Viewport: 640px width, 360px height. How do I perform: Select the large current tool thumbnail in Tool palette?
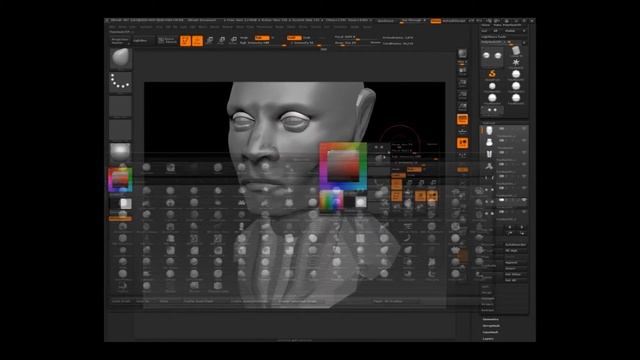click(492, 56)
